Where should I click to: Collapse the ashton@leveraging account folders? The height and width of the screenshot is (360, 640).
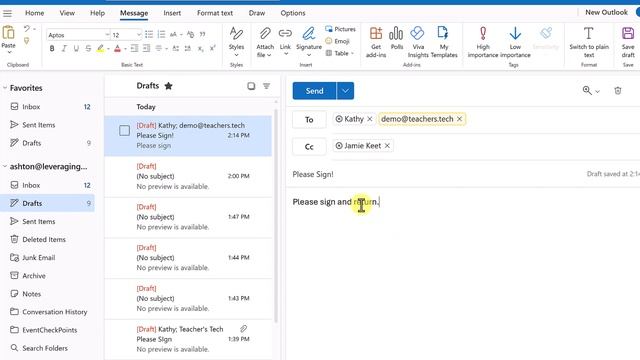[x=5, y=167]
